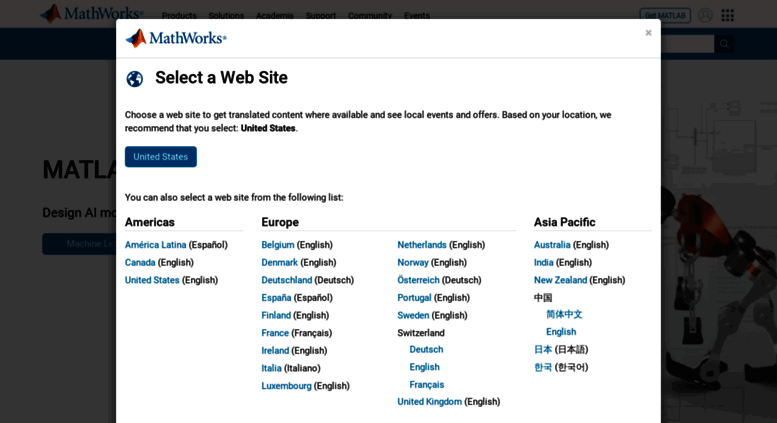Select the Netherlands (English) site
The image size is (777, 423).
pos(422,245)
